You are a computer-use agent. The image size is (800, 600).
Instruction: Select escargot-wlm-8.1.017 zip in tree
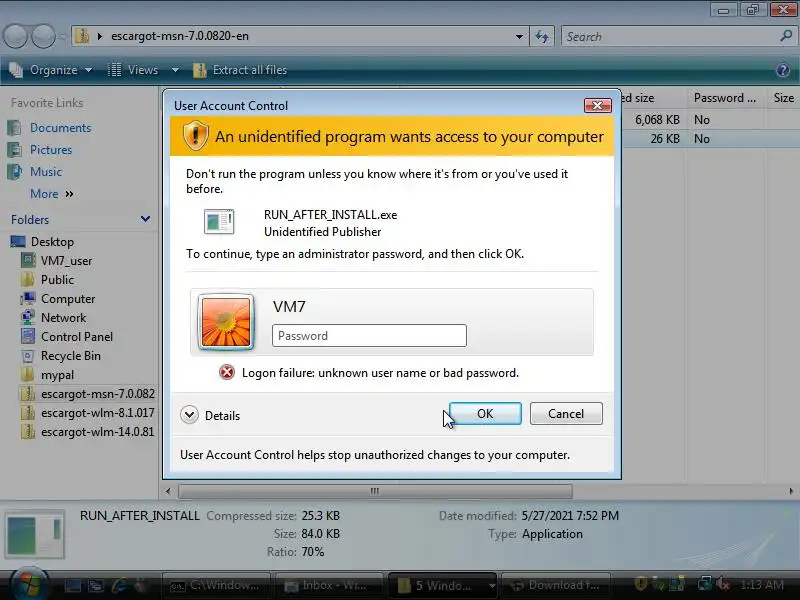pos(97,412)
